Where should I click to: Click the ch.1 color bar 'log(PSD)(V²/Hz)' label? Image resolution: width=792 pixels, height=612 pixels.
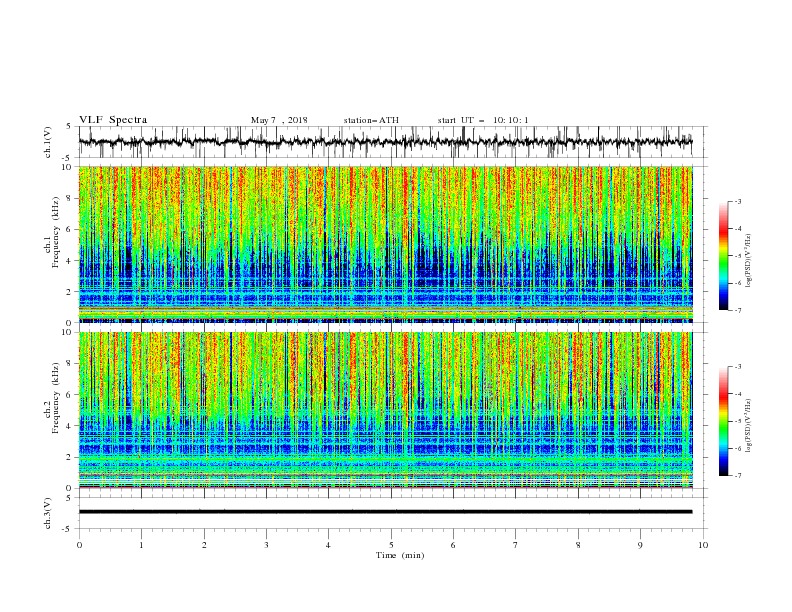pyautogui.click(x=748, y=261)
